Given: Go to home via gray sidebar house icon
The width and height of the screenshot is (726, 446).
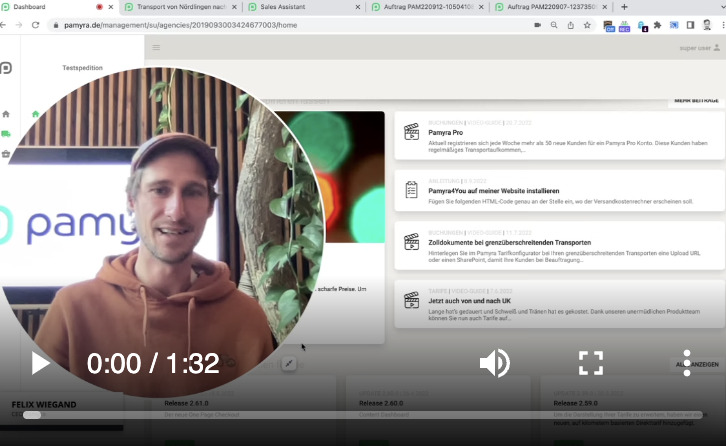Looking at the screenshot, I should coord(6,114).
